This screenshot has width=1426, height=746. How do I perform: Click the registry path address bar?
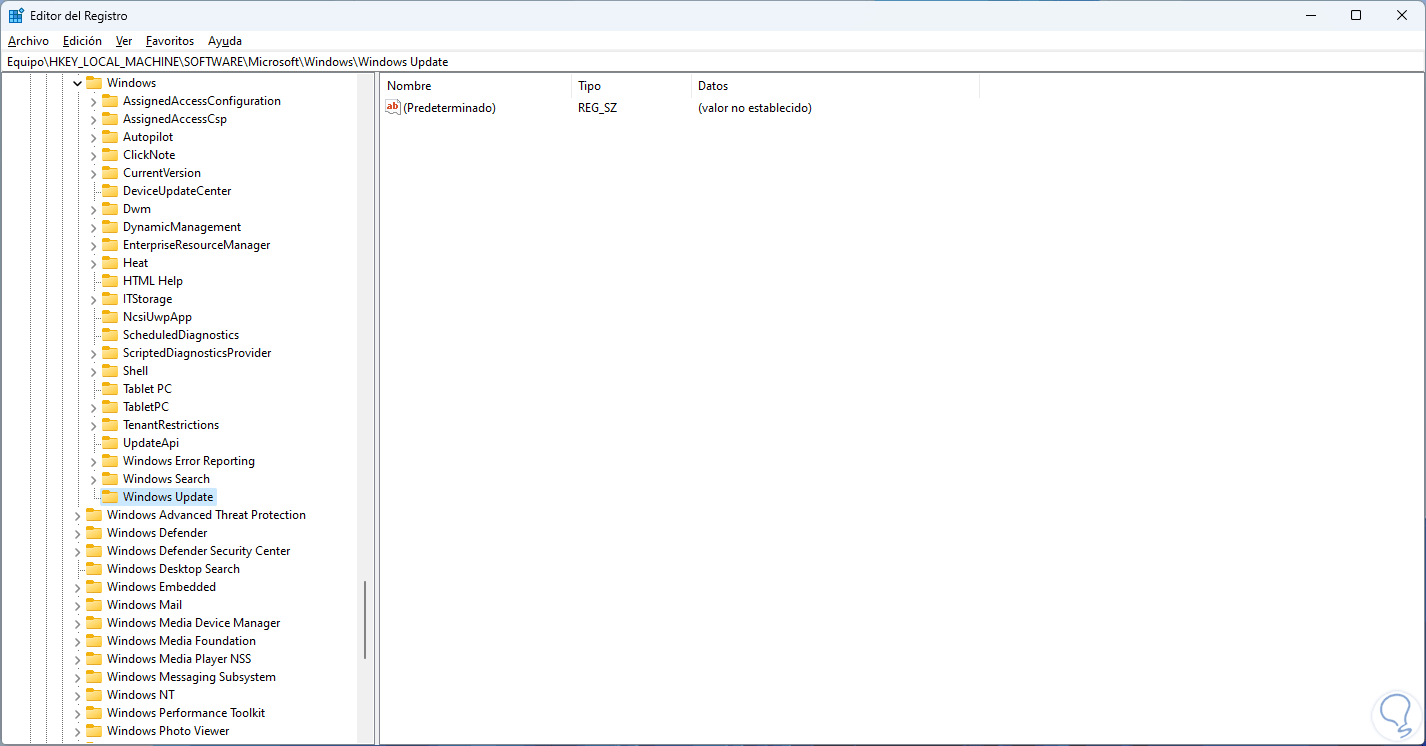[x=712, y=62]
